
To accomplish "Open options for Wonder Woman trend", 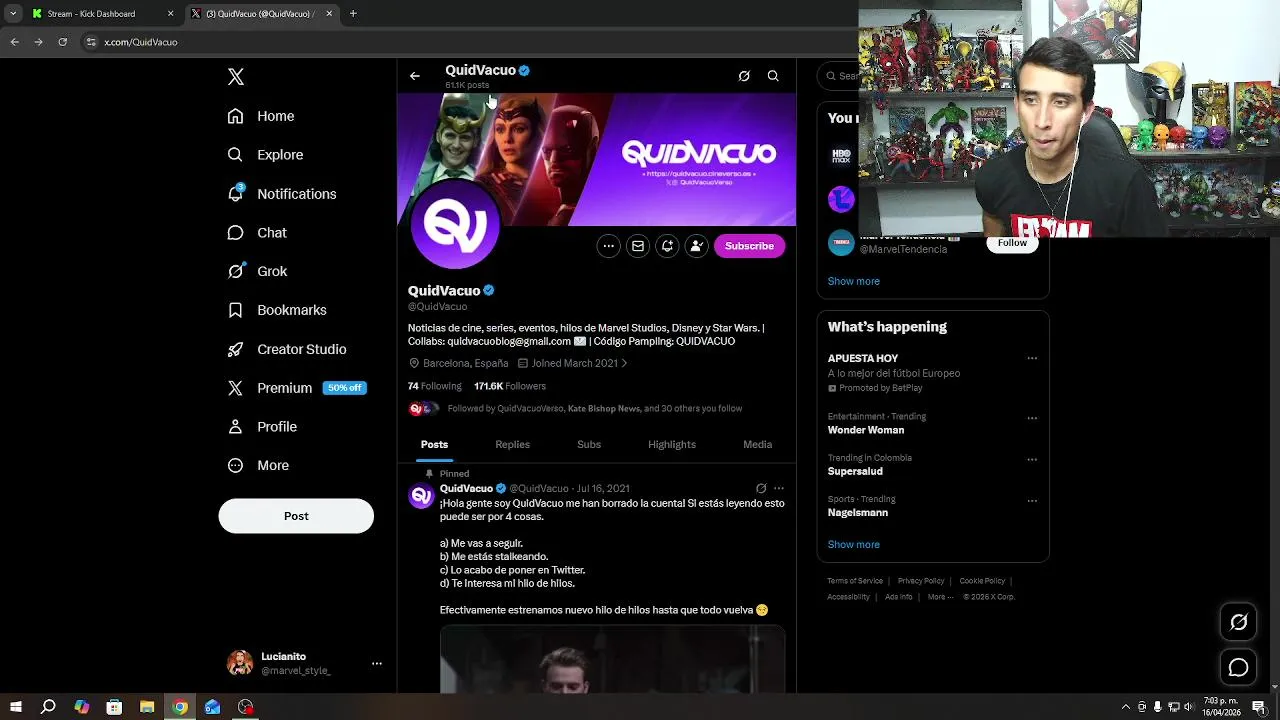I will click(x=1032, y=418).
